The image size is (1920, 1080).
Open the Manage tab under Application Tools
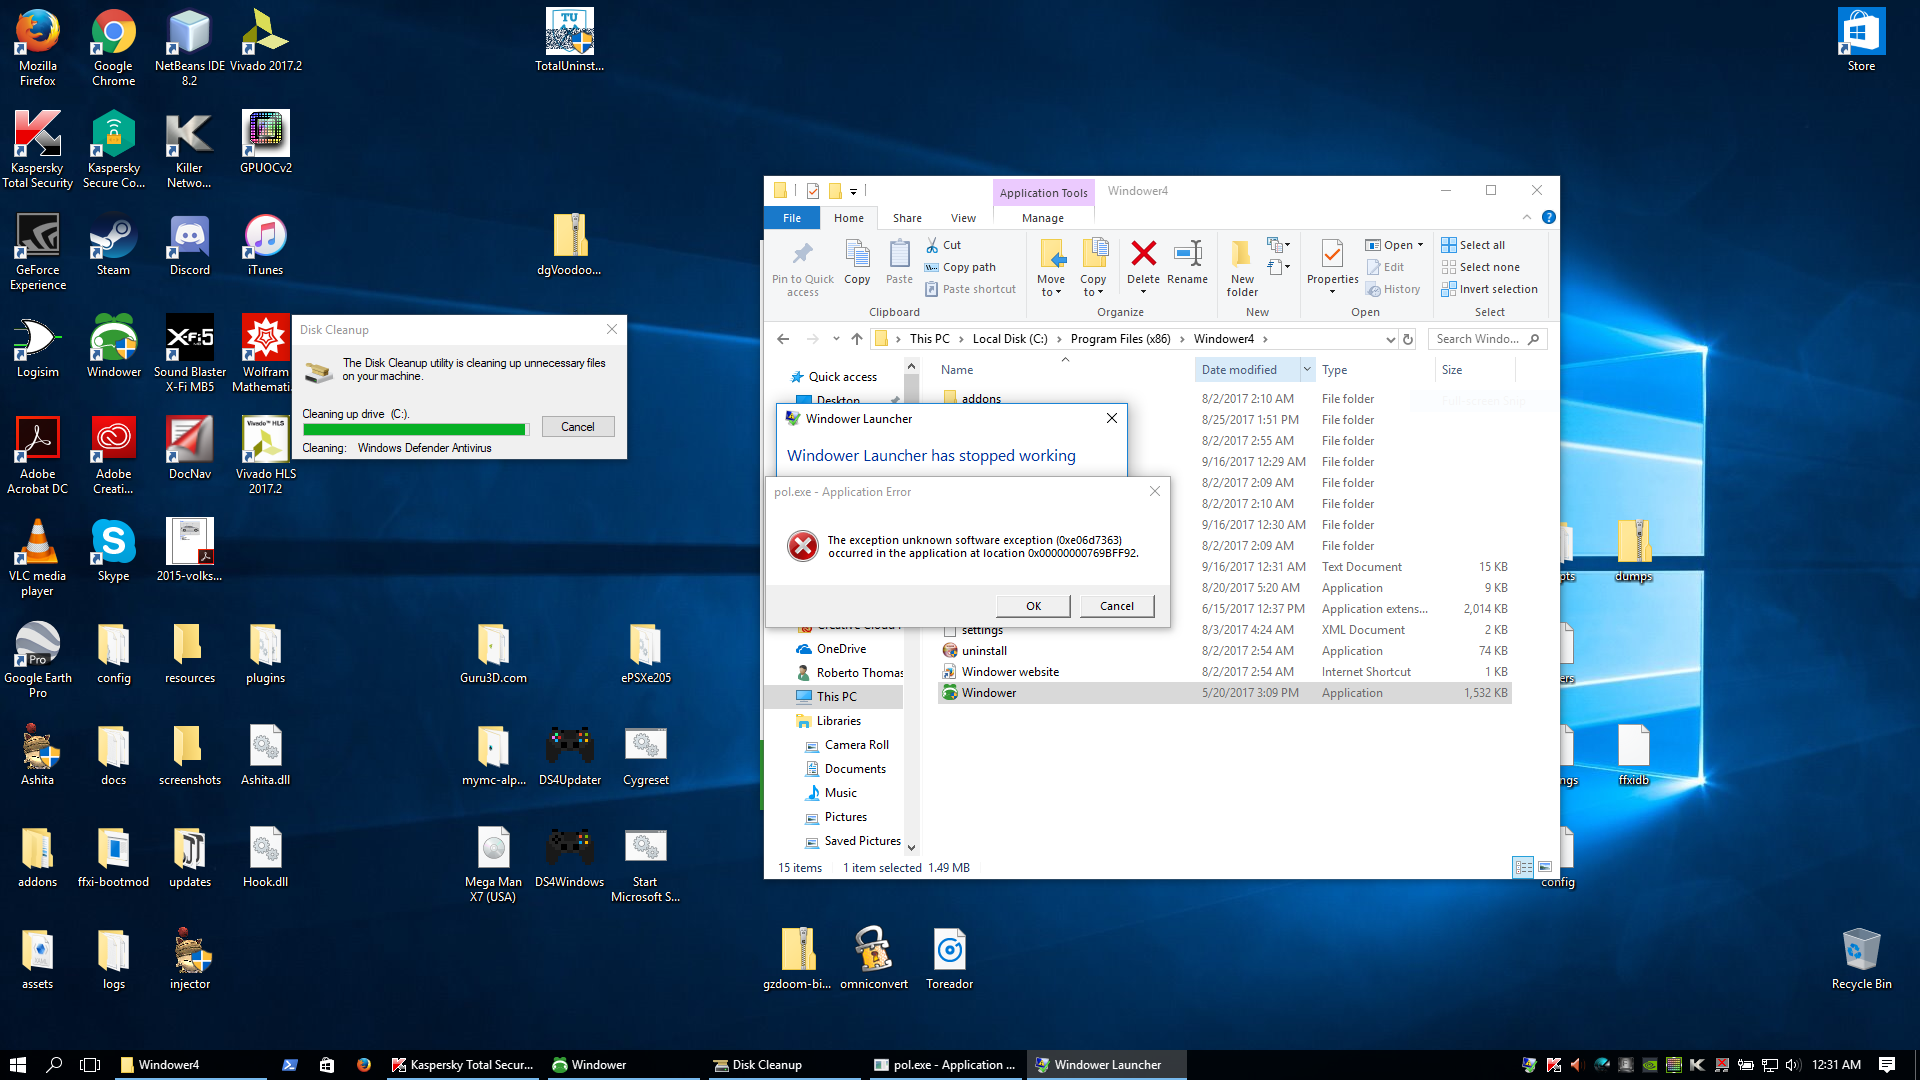tap(1042, 217)
